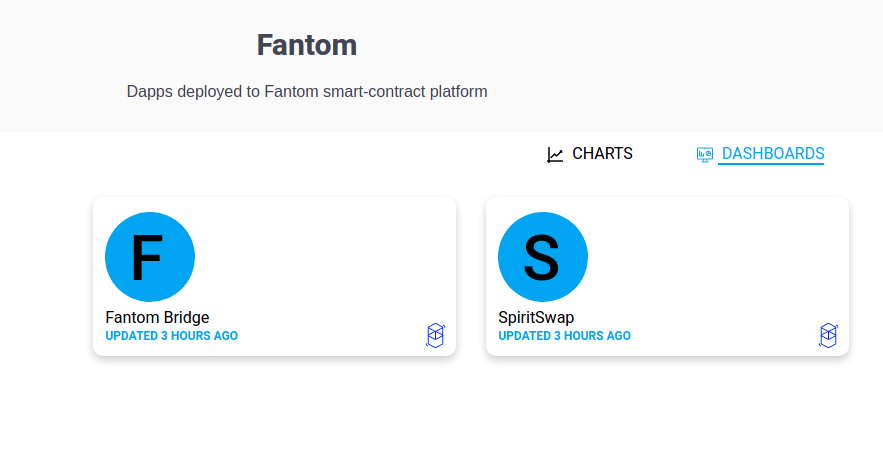The width and height of the screenshot is (883, 452).
Task: Click the underline beneath Dashboards label
Action: [x=771, y=164]
